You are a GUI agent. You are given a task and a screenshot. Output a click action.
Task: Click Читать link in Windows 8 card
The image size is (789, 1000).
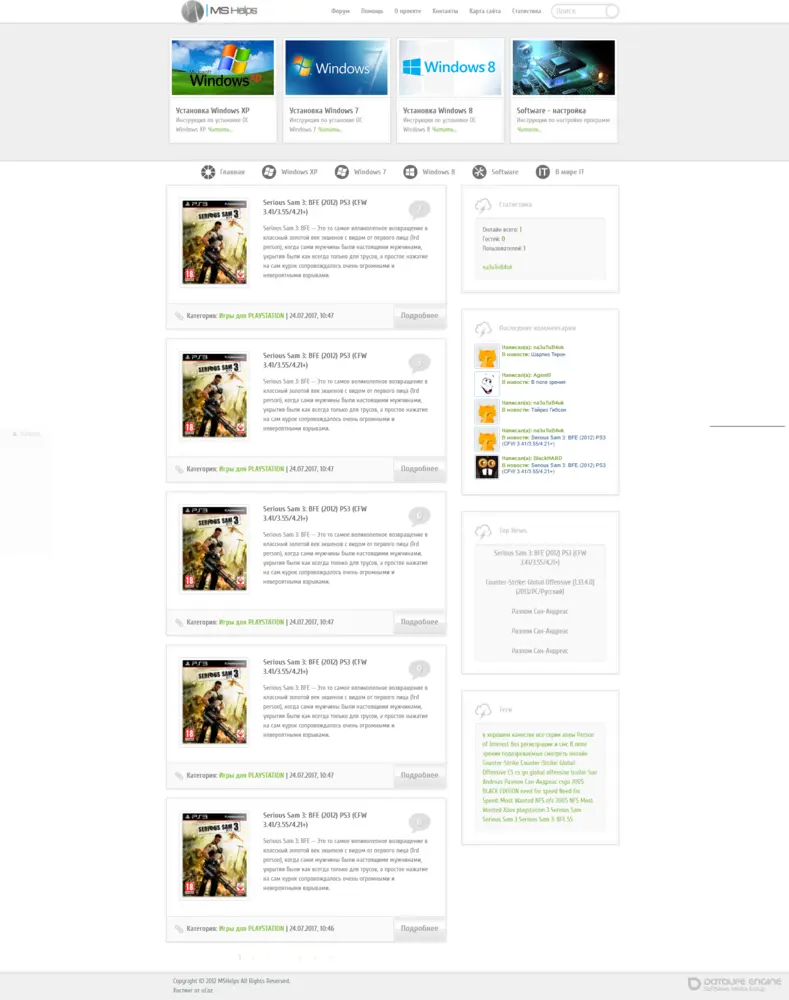[x=443, y=129]
